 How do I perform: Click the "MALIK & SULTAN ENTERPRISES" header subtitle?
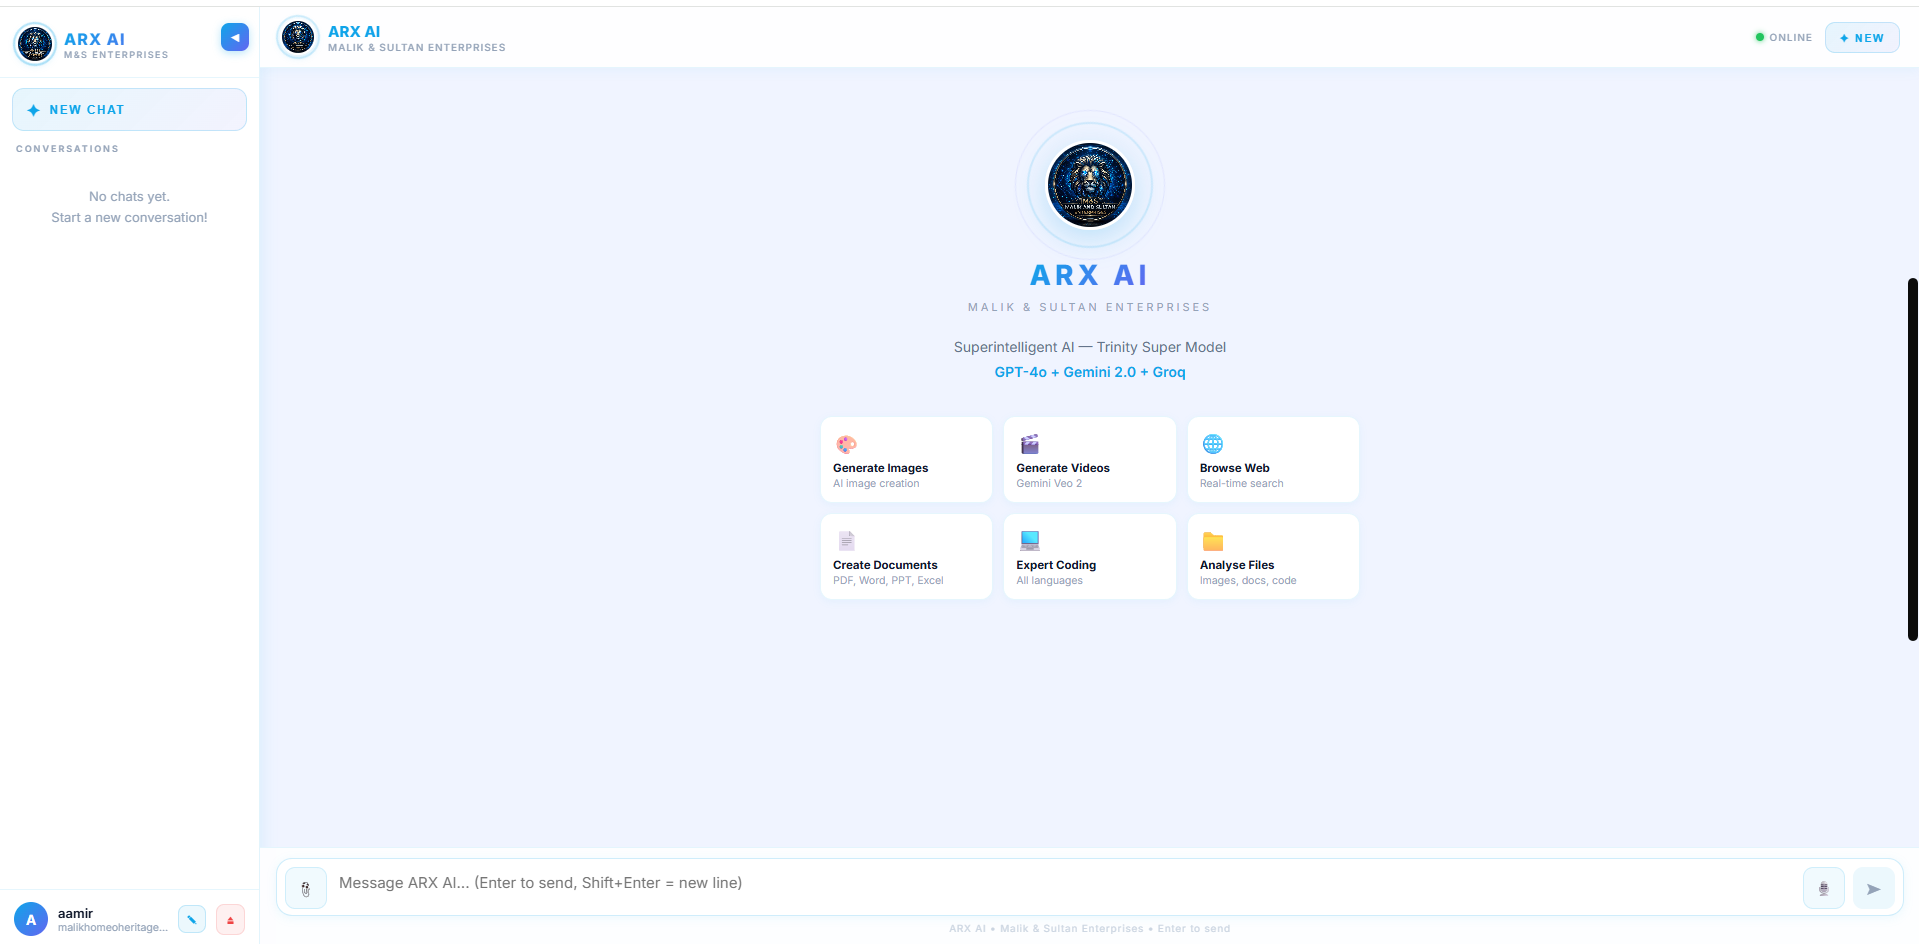coord(417,48)
